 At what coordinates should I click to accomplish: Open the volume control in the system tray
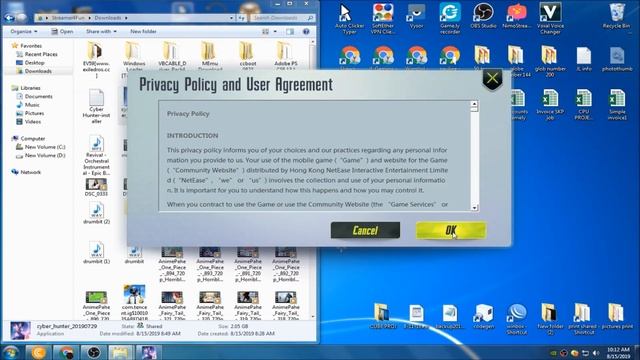pos(596,353)
